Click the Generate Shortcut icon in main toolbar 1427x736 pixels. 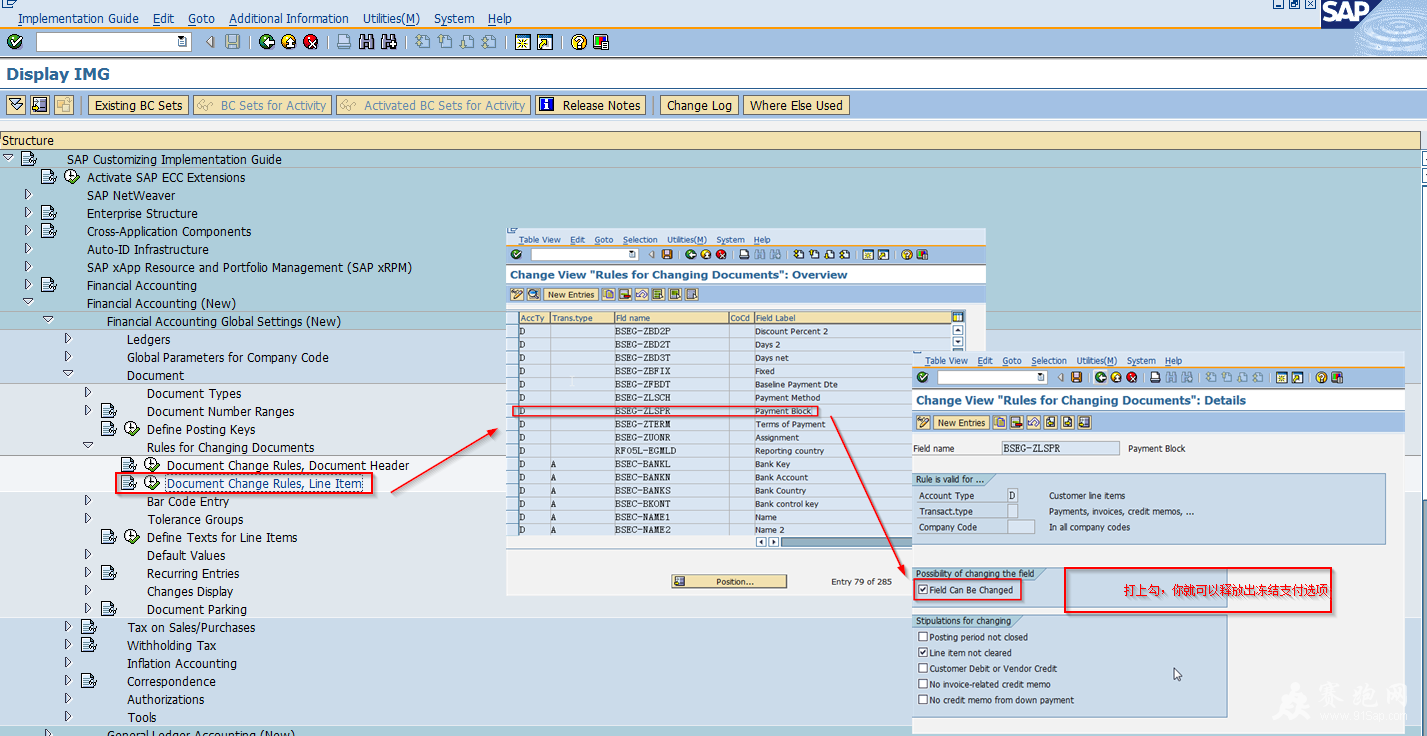point(544,42)
